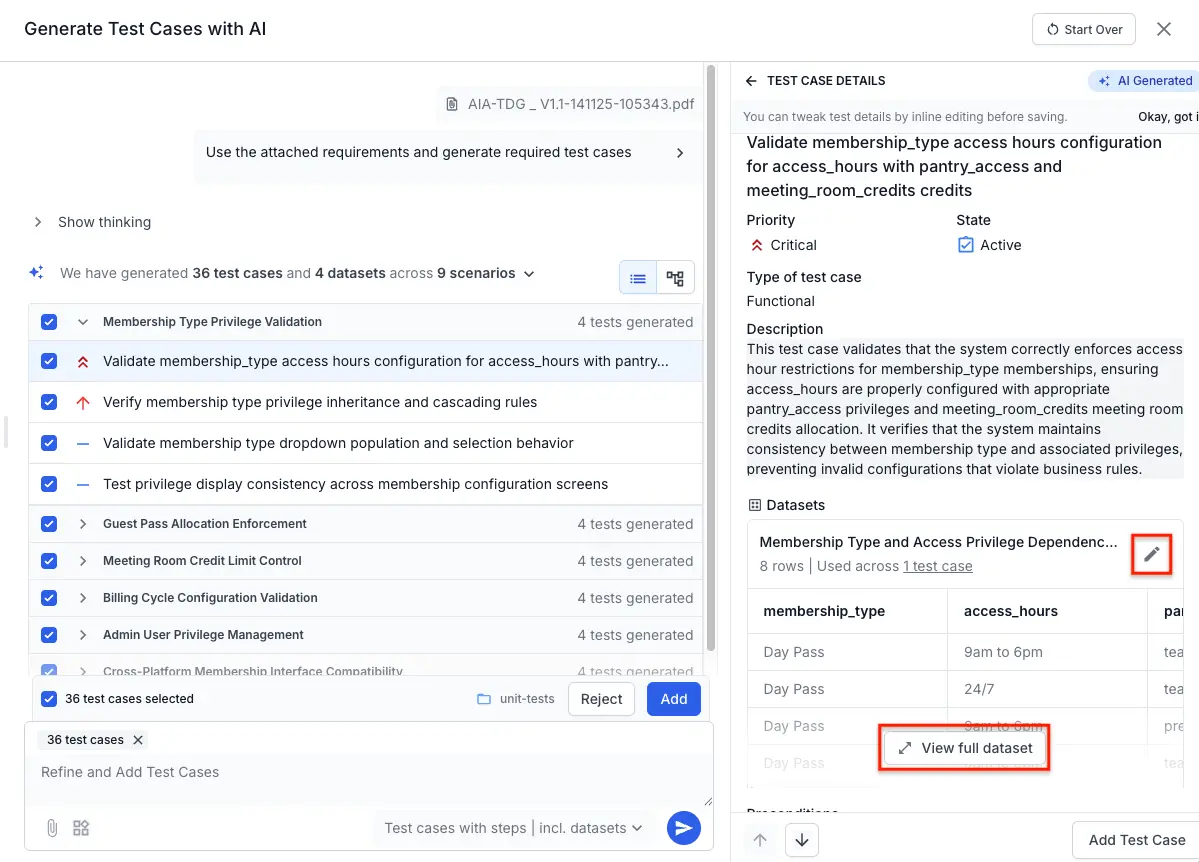The width and height of the screenshot is (1199, 862).
Task: Open the prompt templates grid icon
Action: (x=82, y=828)
